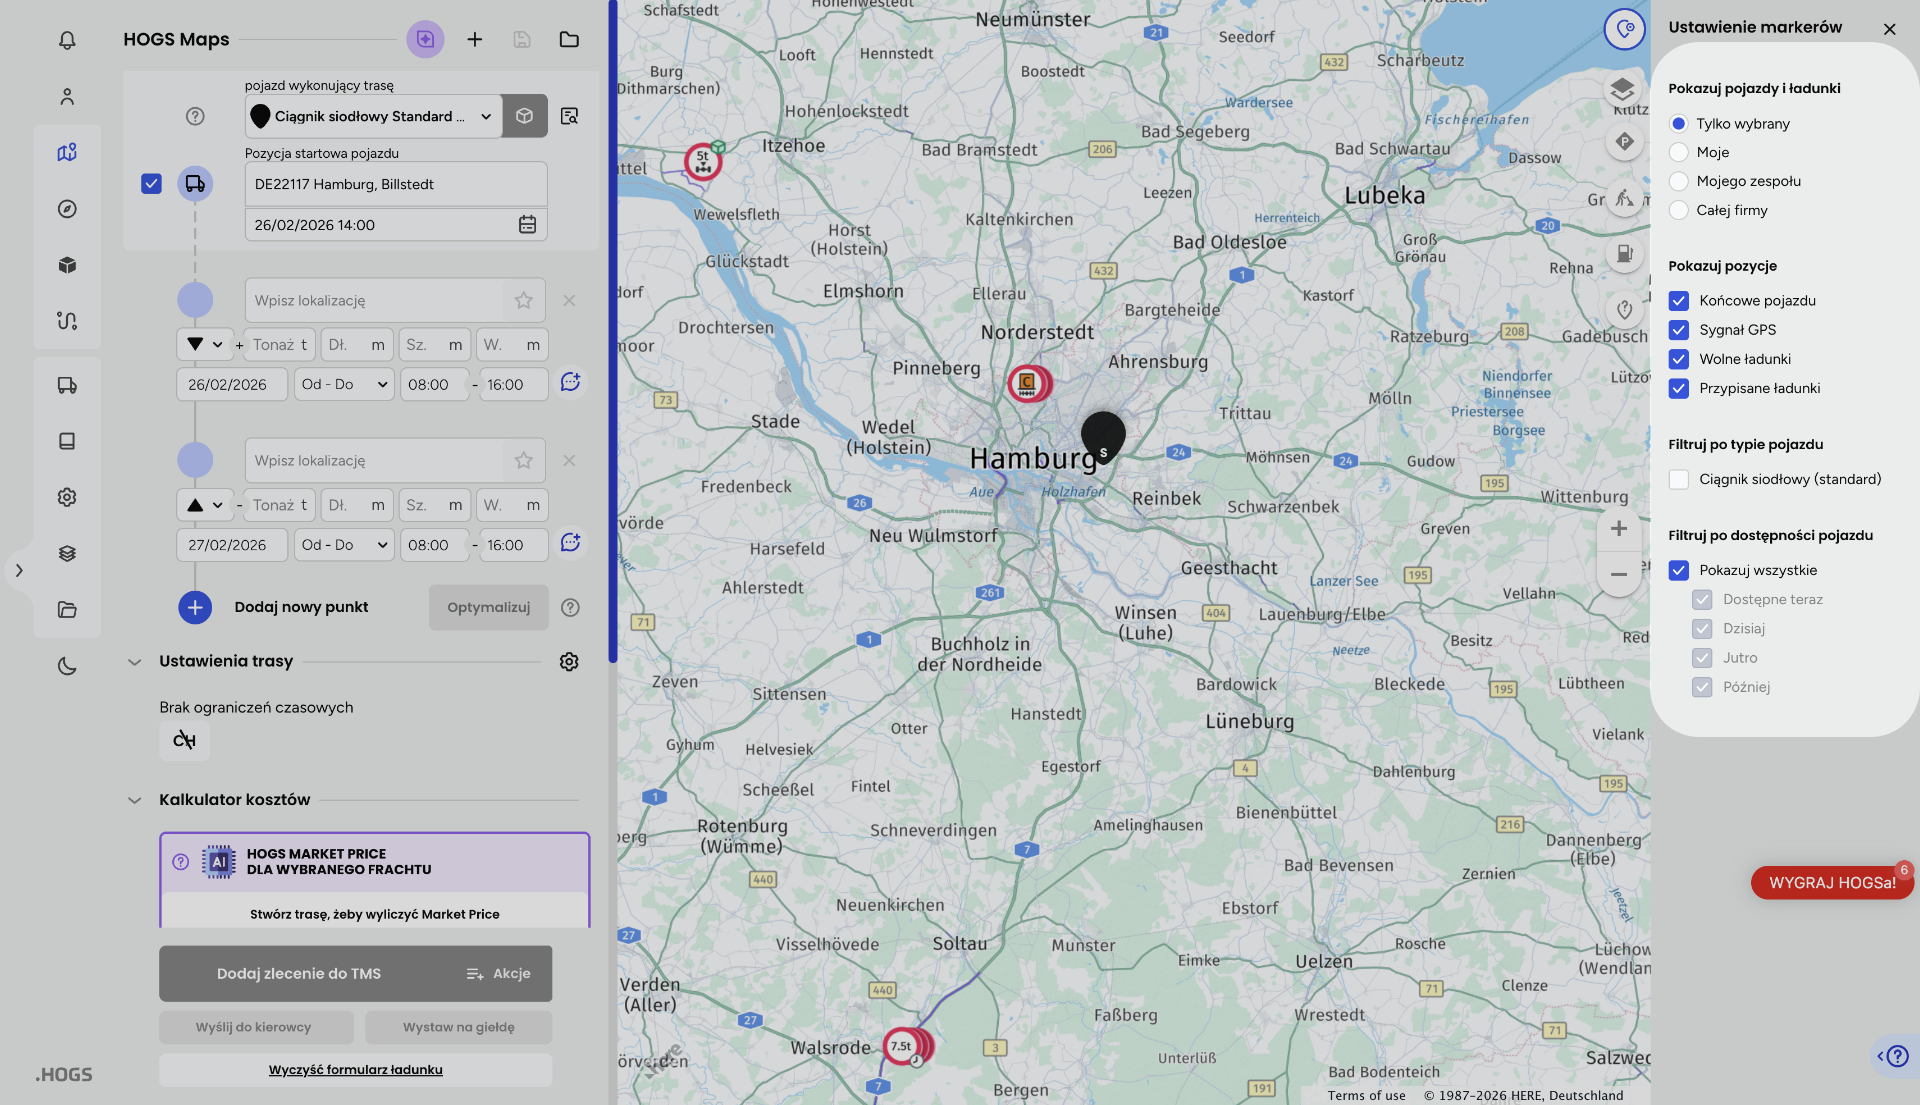Click the map zoom in plus button
Screen dimensions: 1920x1105
pos(1618,529)
